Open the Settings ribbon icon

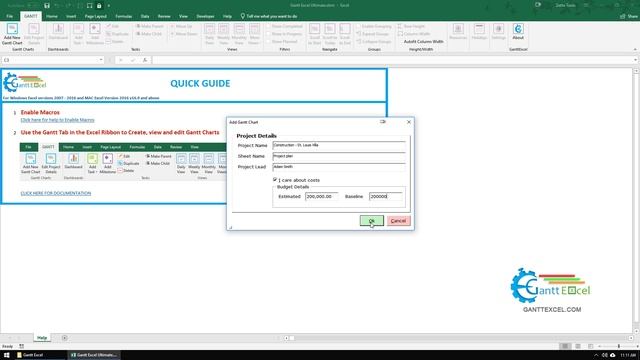[x=498, y=32]
